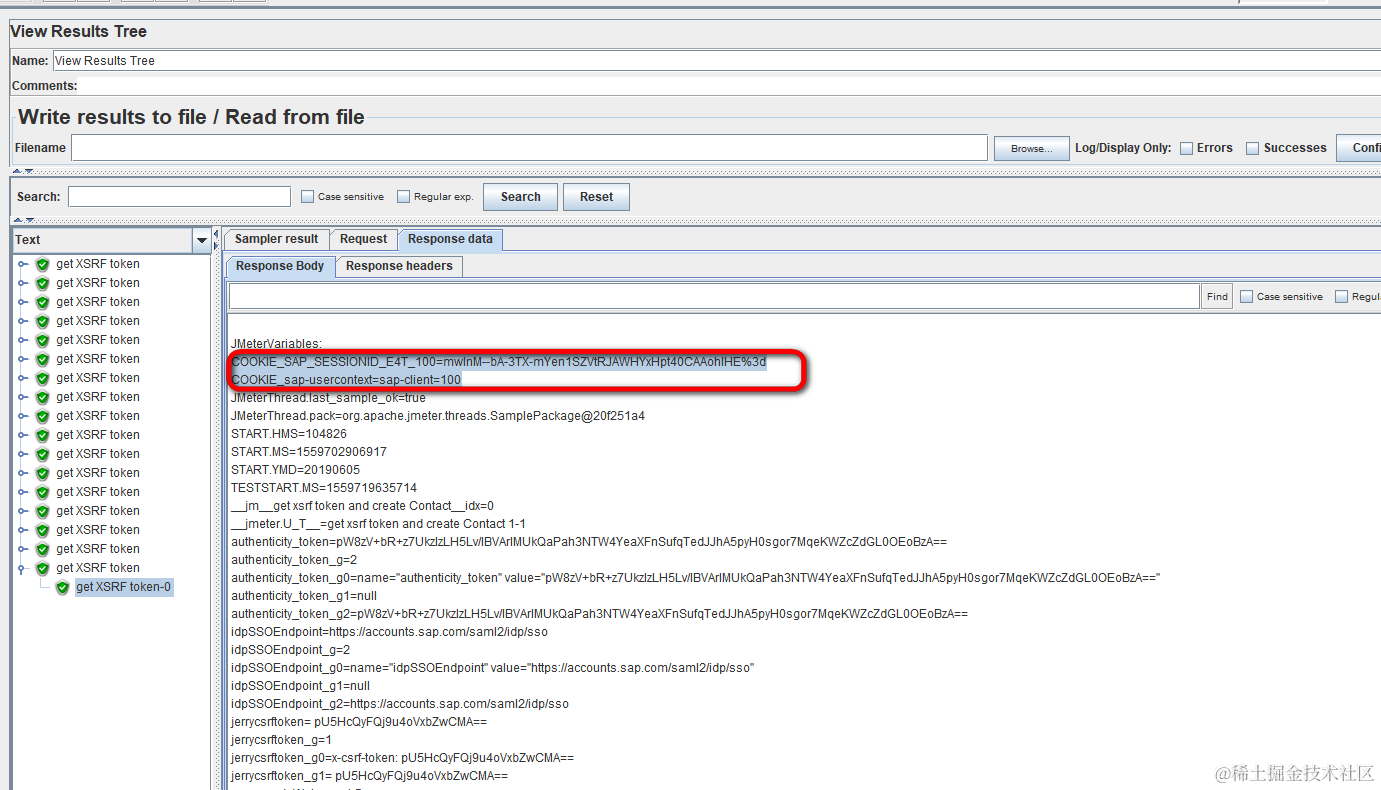Toggle the Regular exp. checkbox after Find
Screen dimensions: 1381x790
1341,297
